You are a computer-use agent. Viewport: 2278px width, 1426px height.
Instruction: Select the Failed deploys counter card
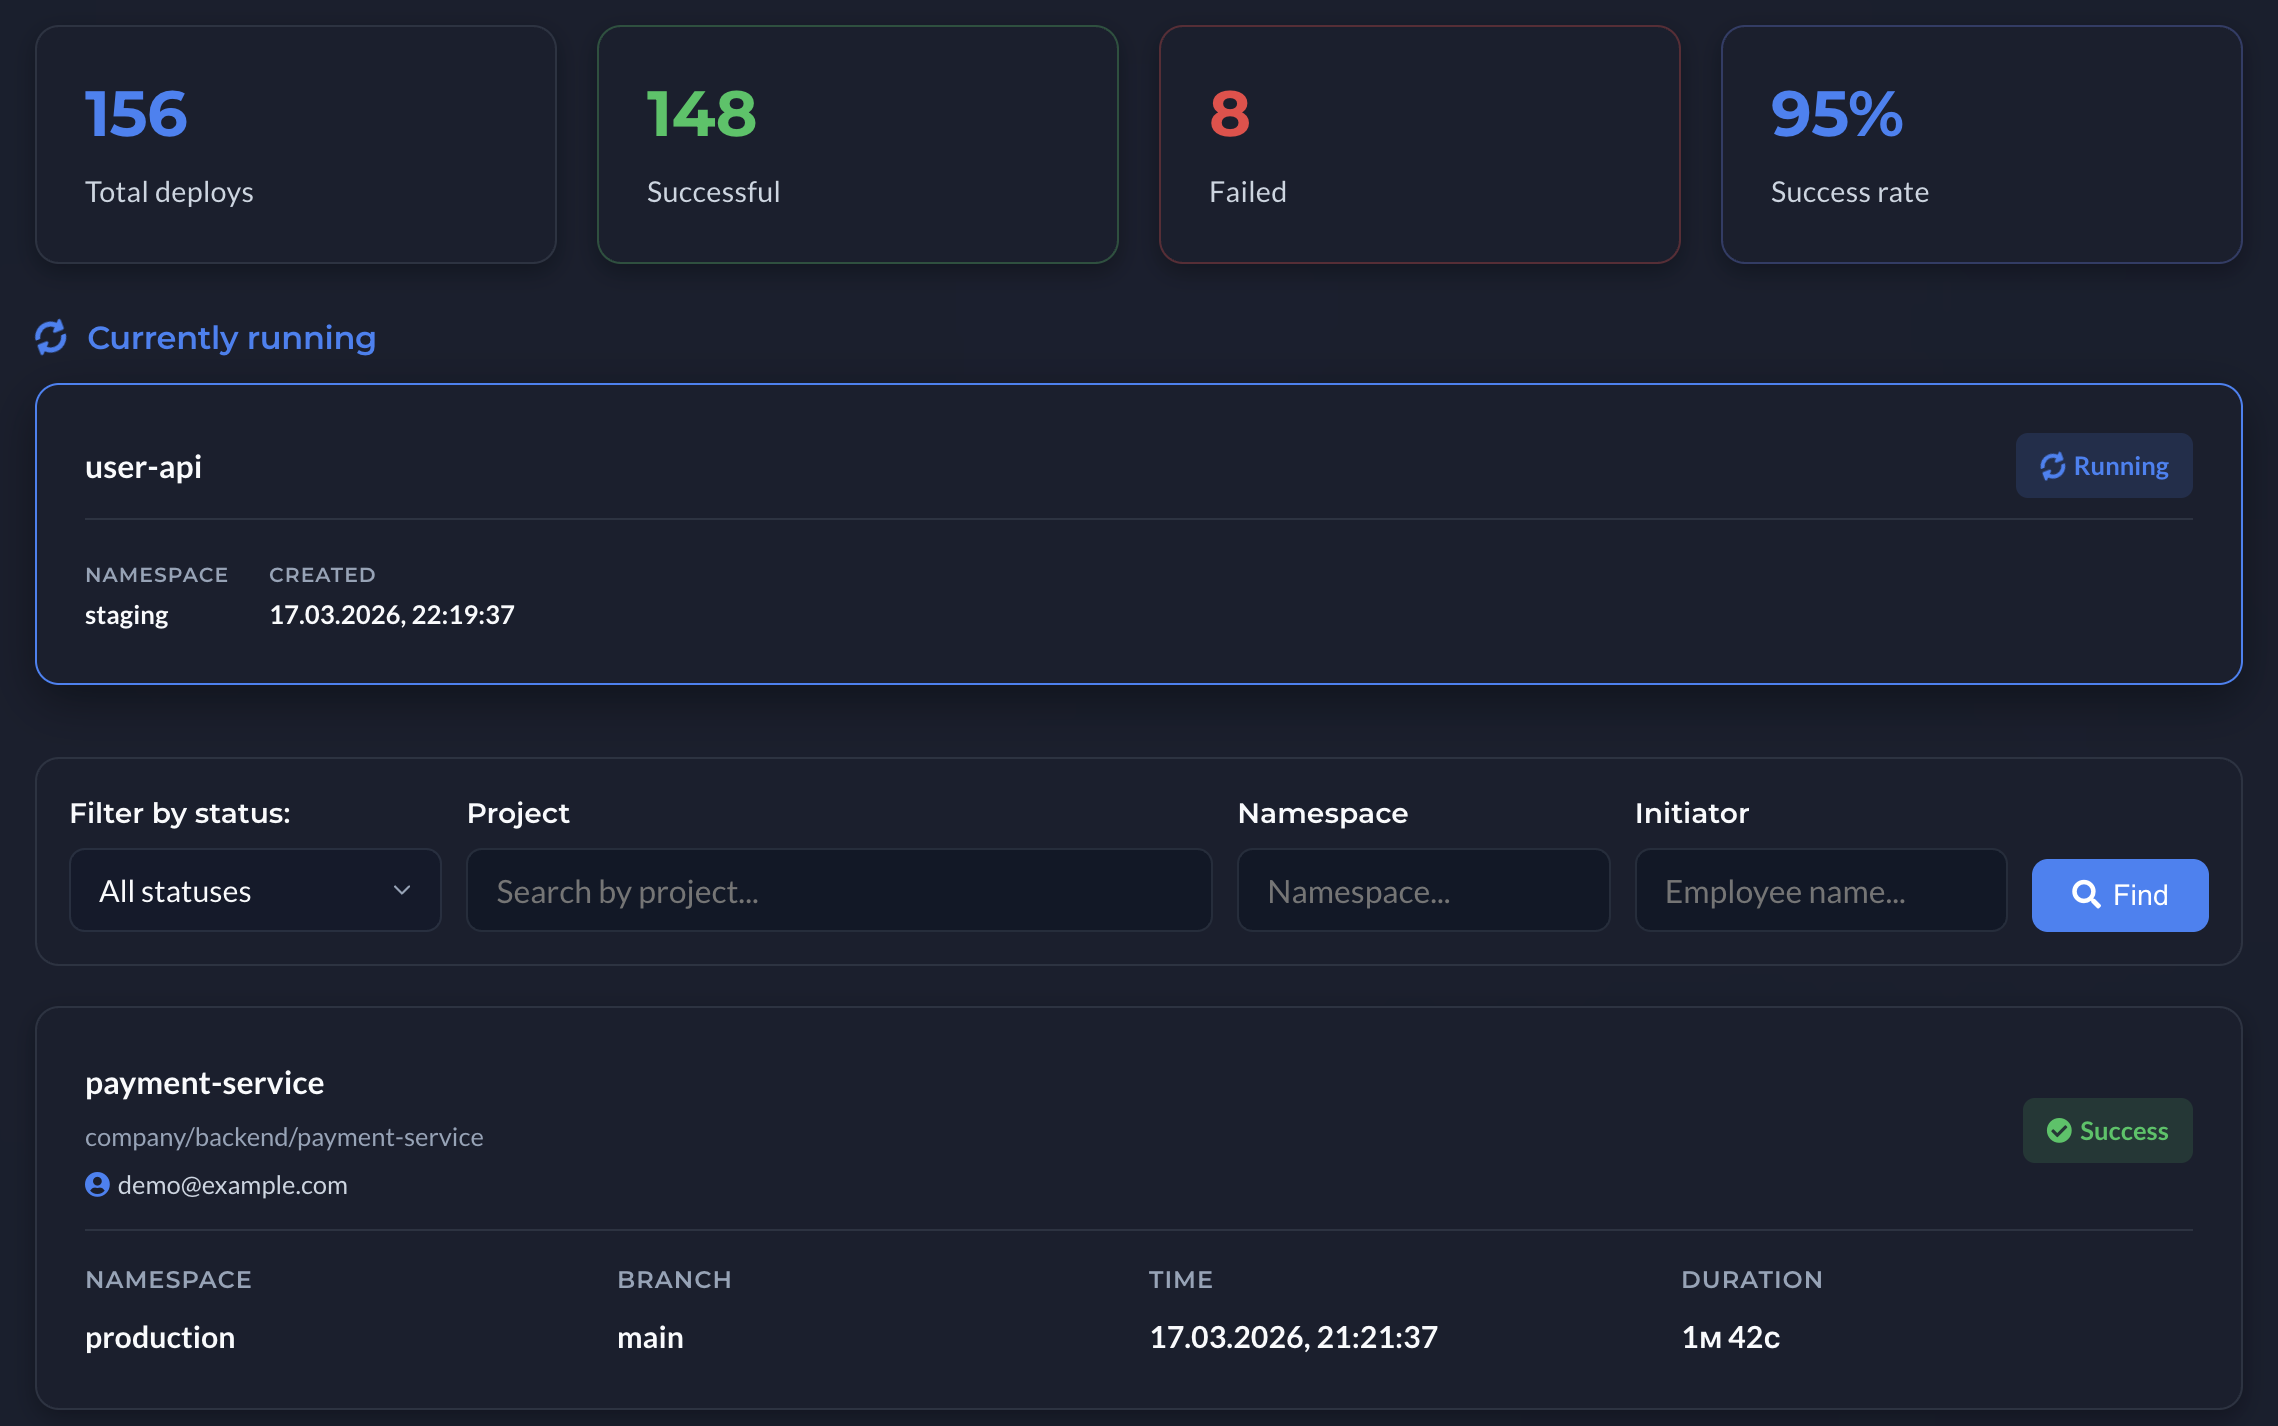point(1419,145)
